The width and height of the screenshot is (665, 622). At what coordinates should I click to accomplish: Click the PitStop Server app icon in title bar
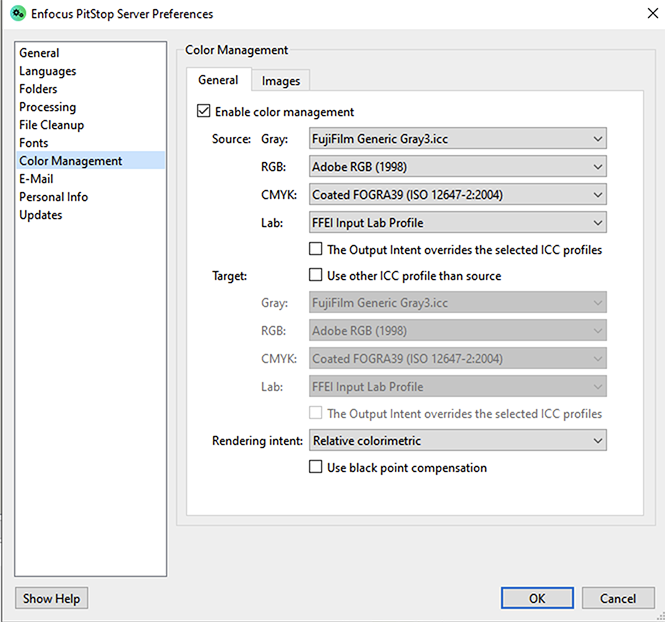pyautogui.click(x=17, y=14)
